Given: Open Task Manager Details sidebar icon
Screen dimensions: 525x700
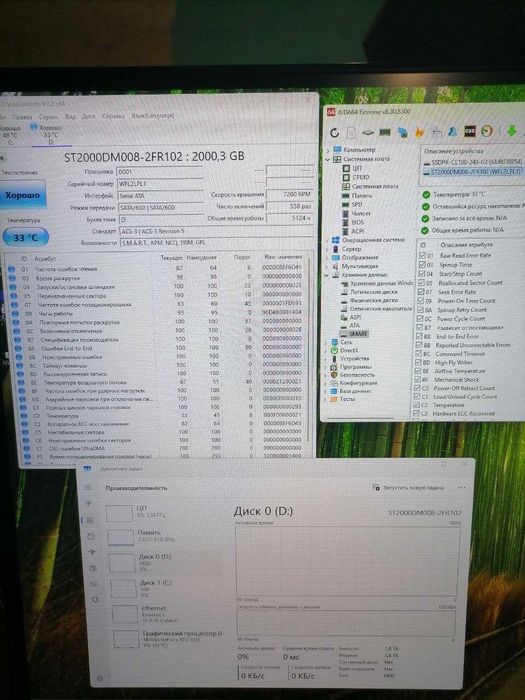Looking at the screenshot, I should click(x=94, y=583).
